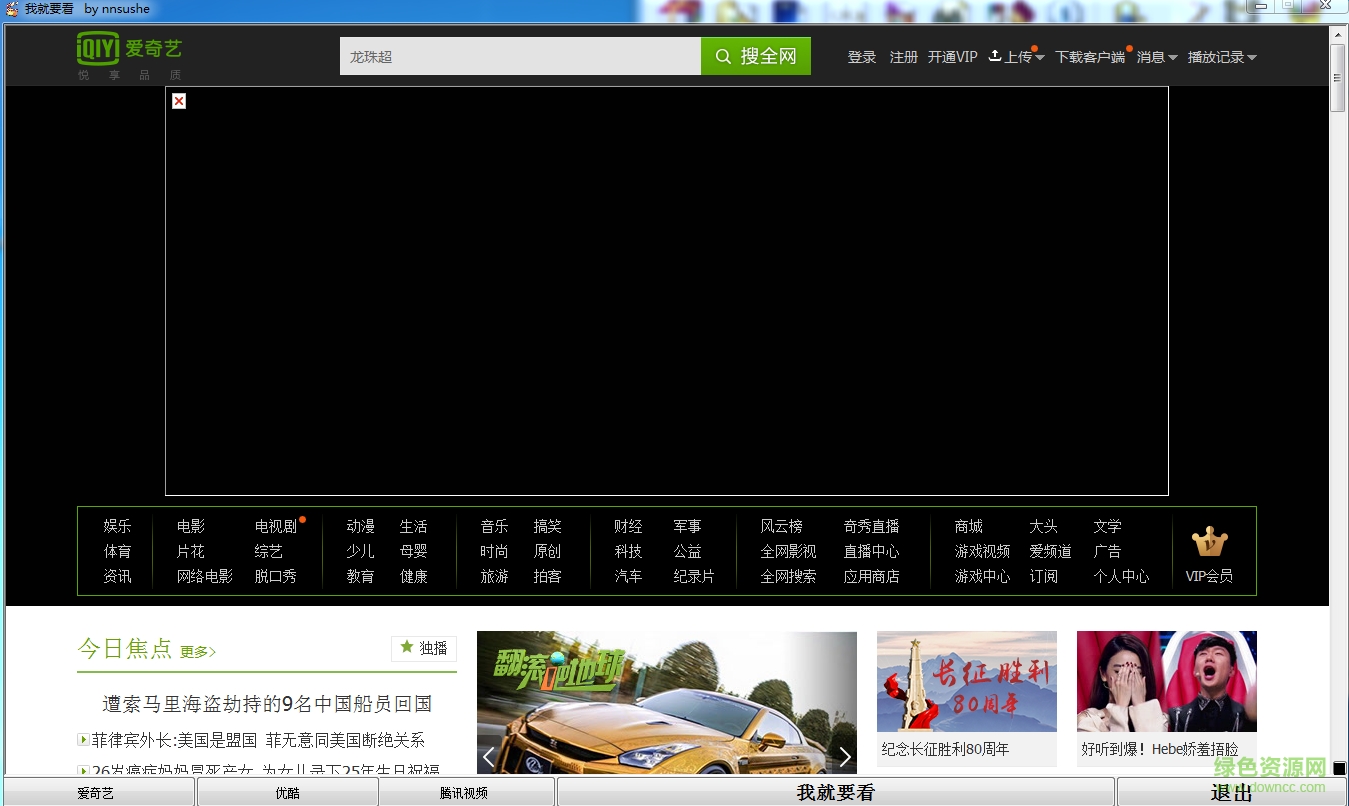Open the 开通VIP page
The height and width of the screenshot is (806, 1349).
pyautogui.click(x=953, y=57)
